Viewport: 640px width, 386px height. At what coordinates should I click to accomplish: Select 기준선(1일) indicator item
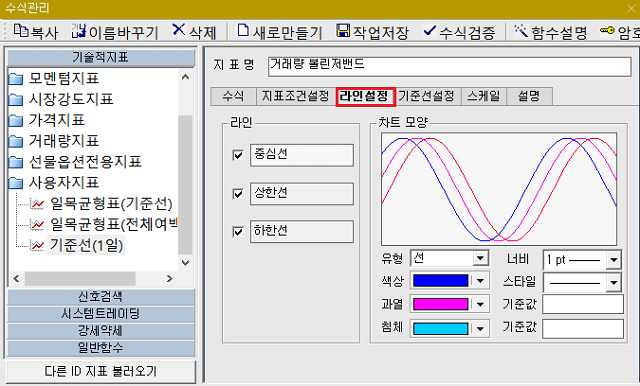tap(77, 245)
